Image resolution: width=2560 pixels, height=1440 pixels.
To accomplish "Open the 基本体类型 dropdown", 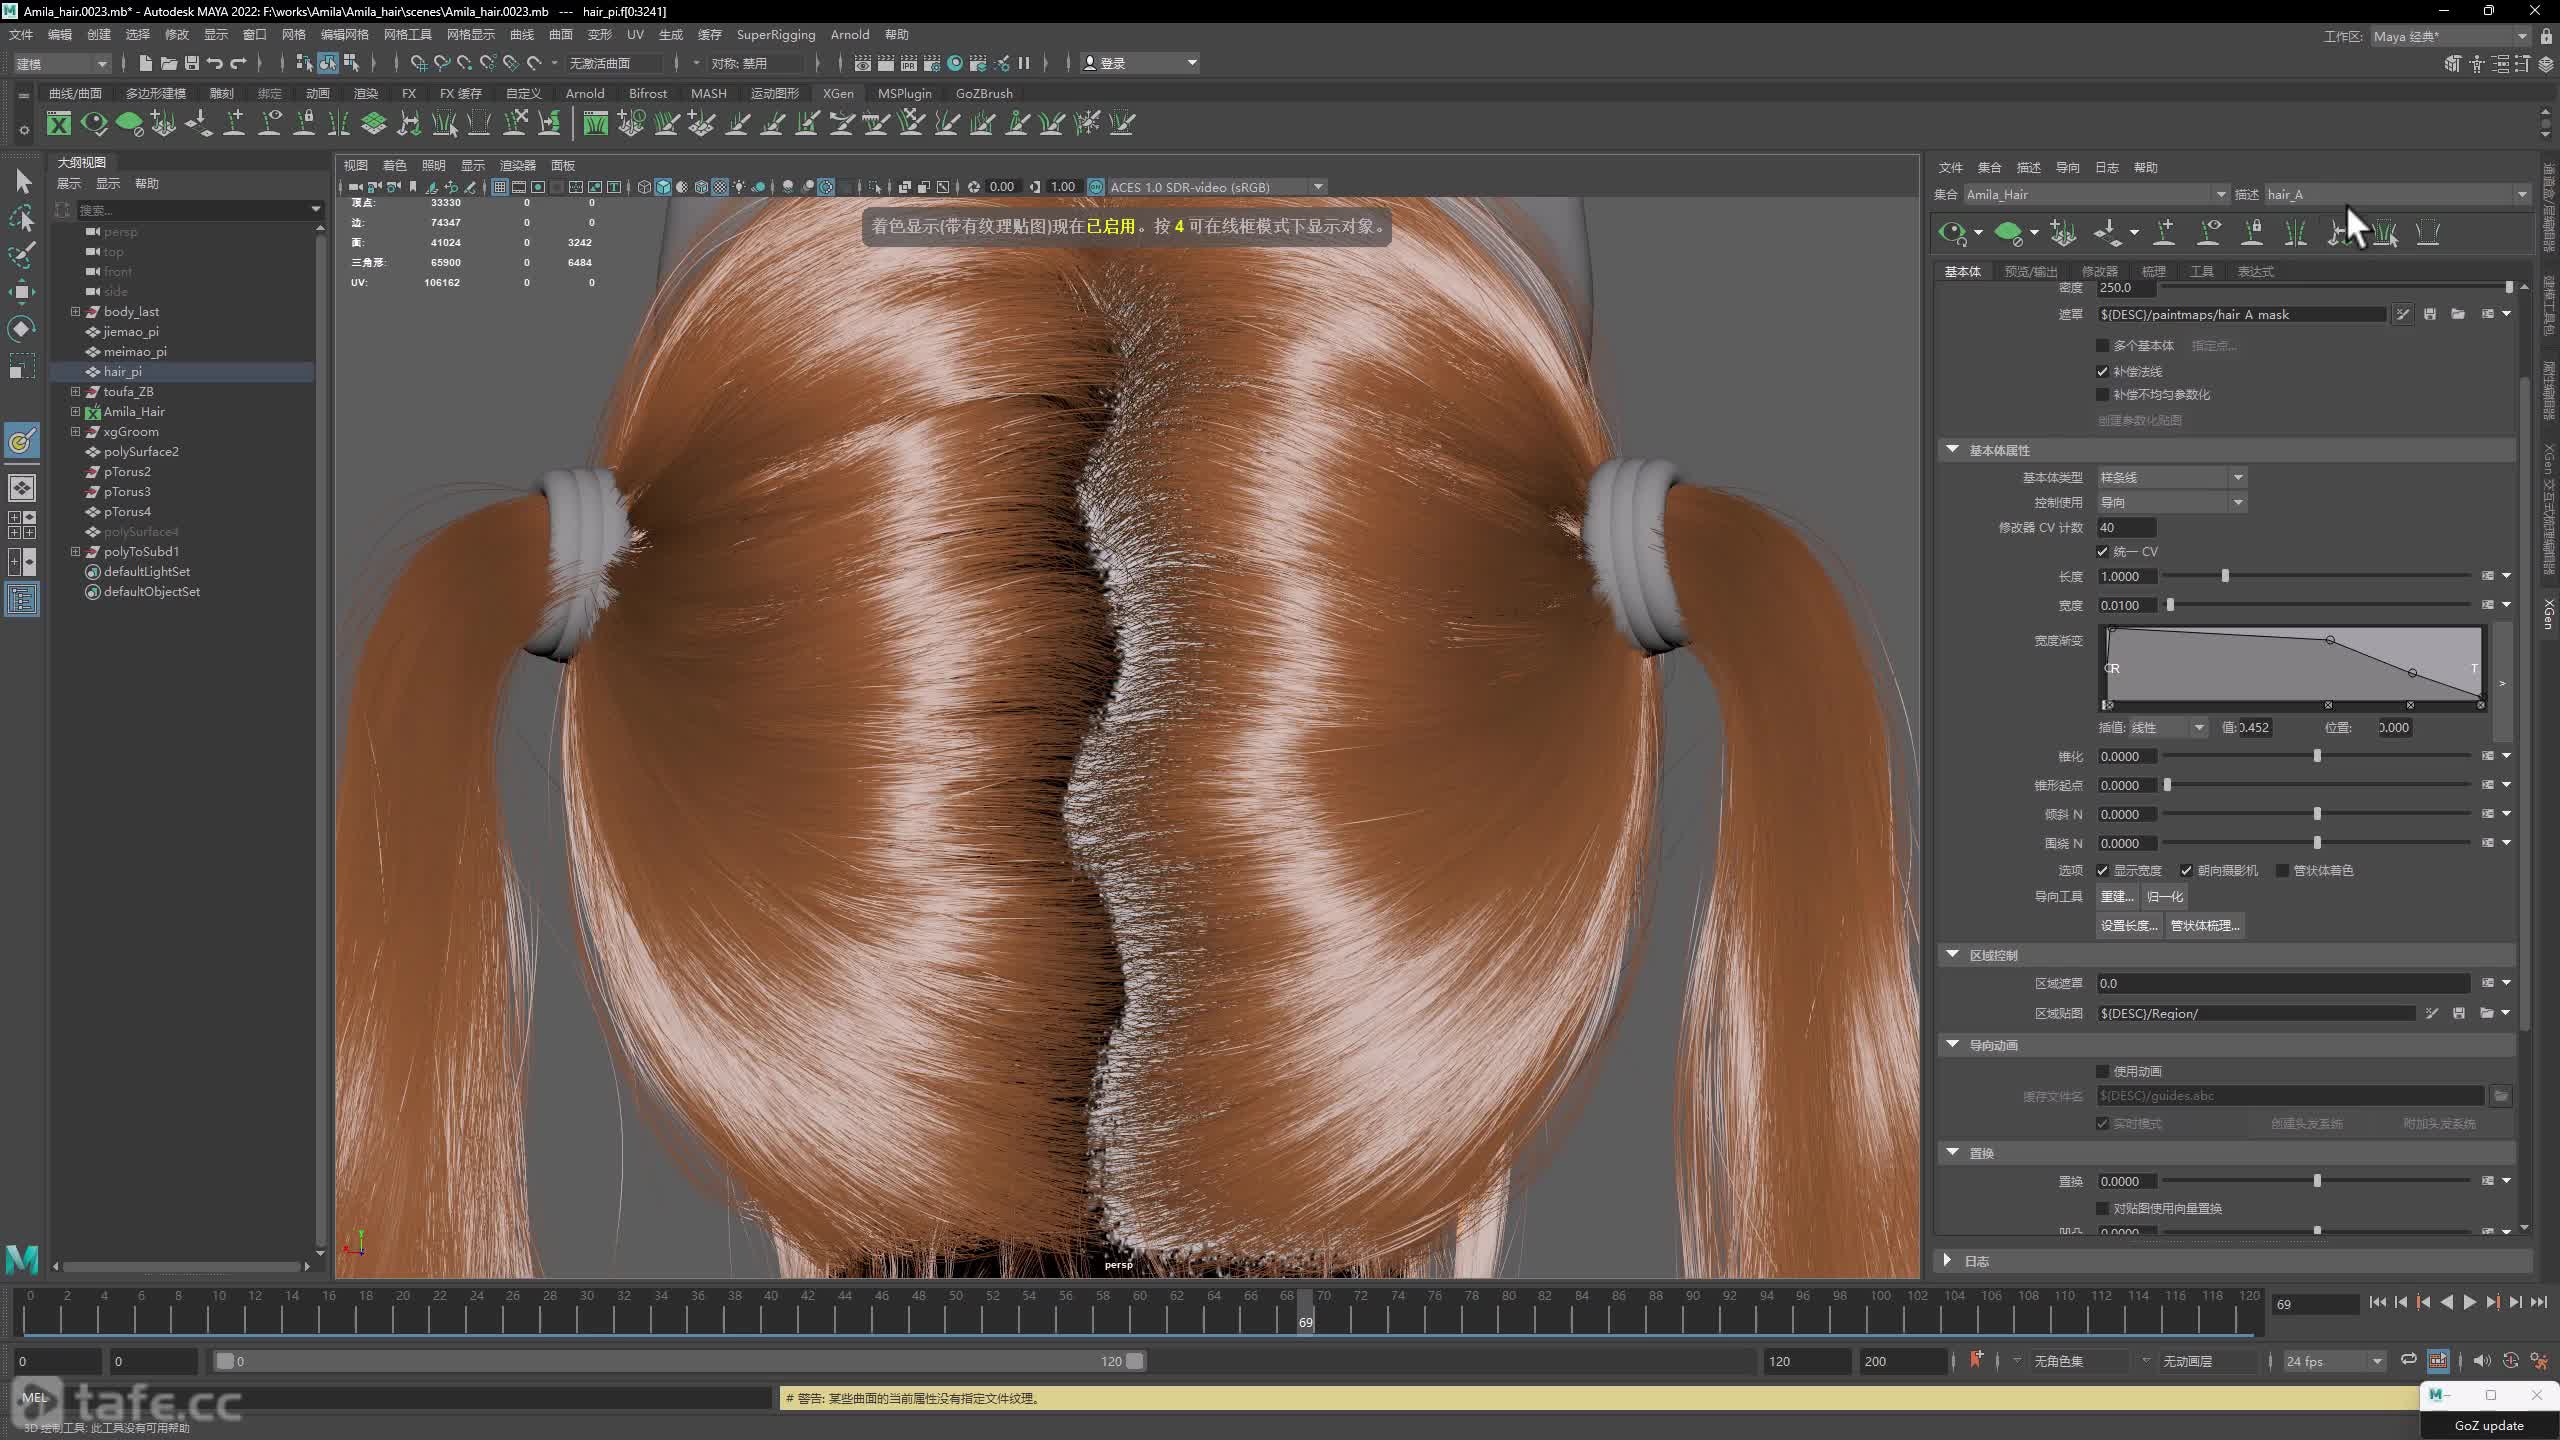I will [x=2171, y=477].
